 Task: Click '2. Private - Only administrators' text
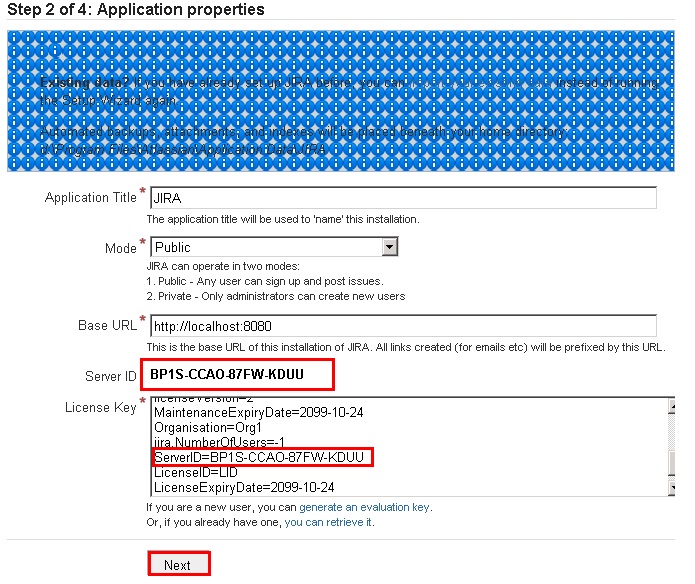(276, 296)
